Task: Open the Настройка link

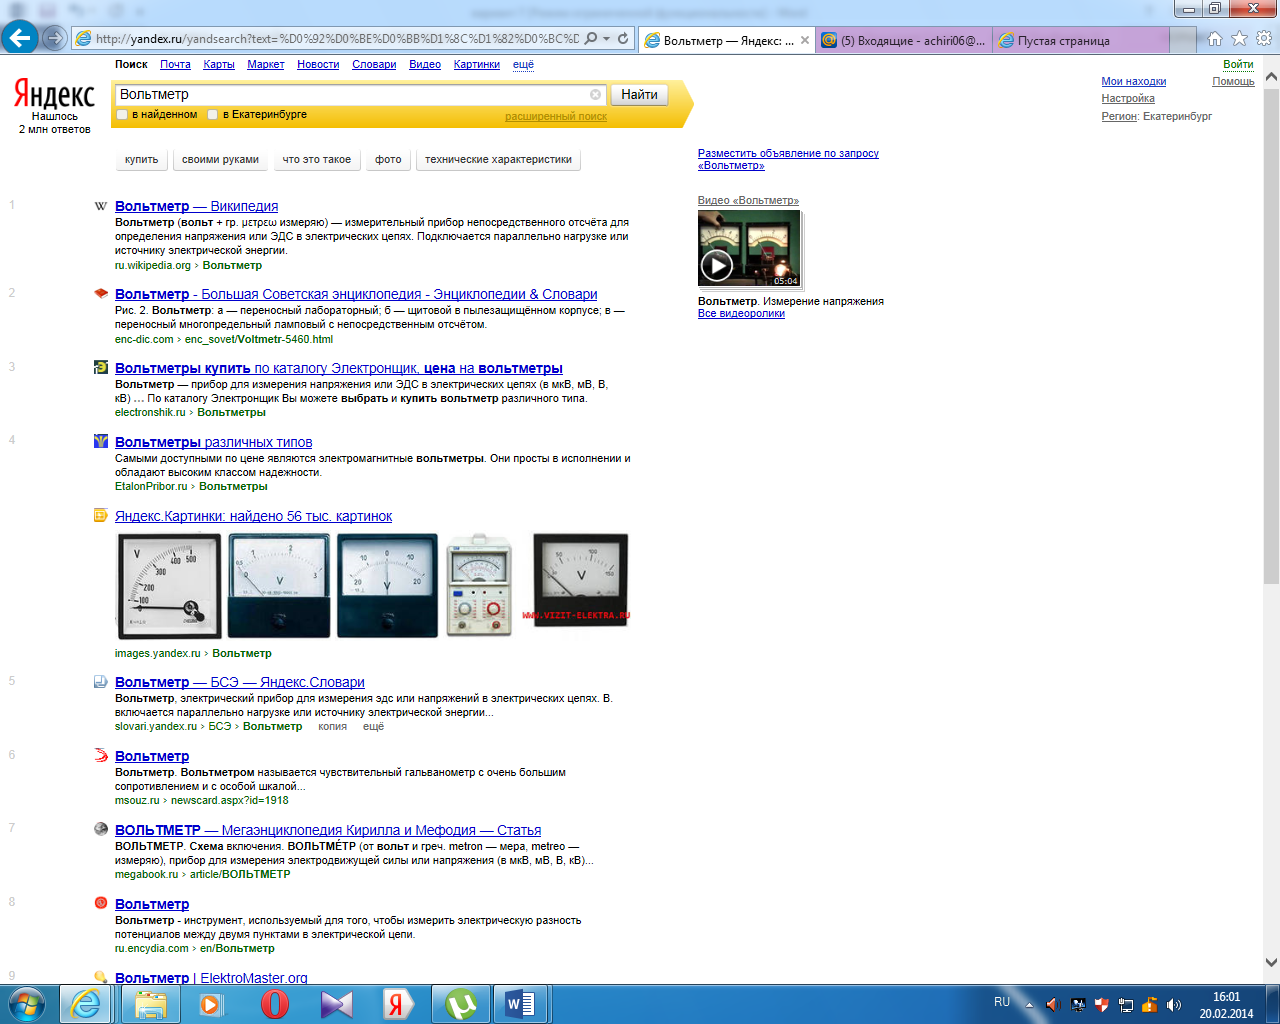Action: 1128,98
